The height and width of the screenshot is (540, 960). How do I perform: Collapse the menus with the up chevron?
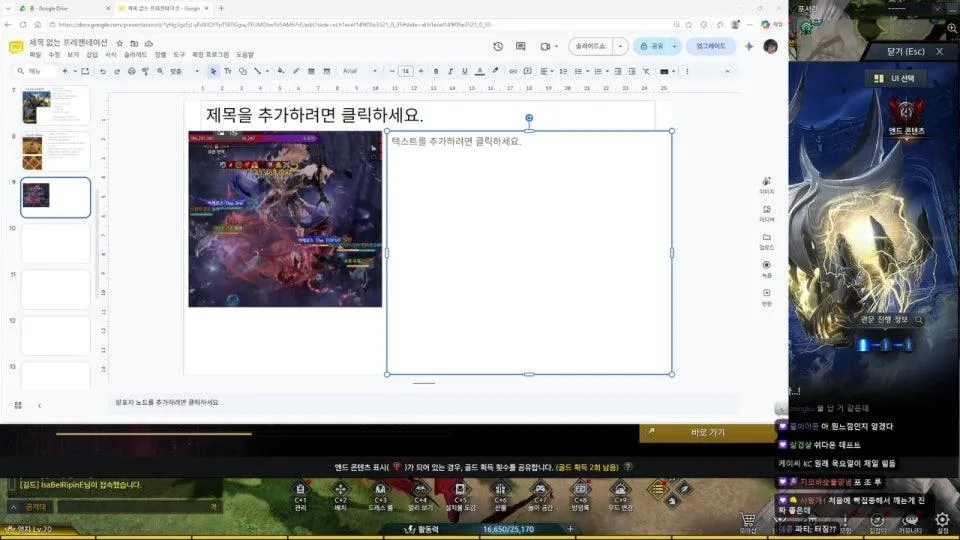727,72
